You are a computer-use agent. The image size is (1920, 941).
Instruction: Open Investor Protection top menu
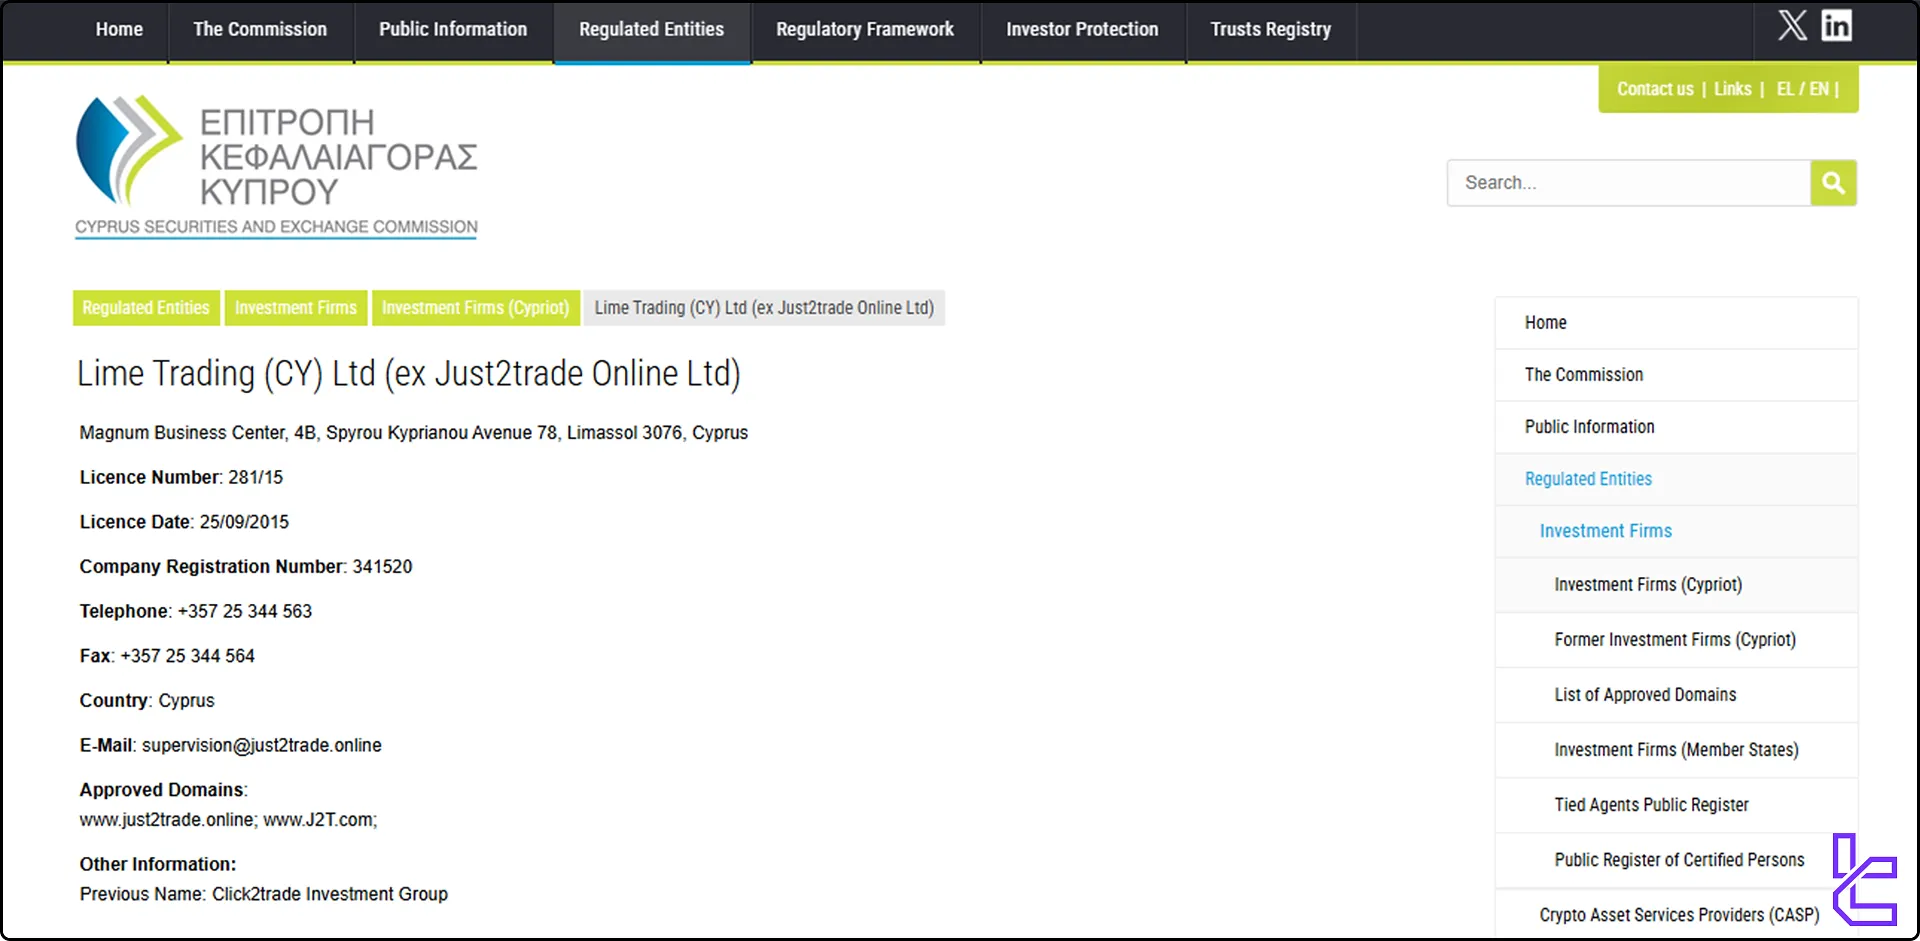(x=1082, y=30)
